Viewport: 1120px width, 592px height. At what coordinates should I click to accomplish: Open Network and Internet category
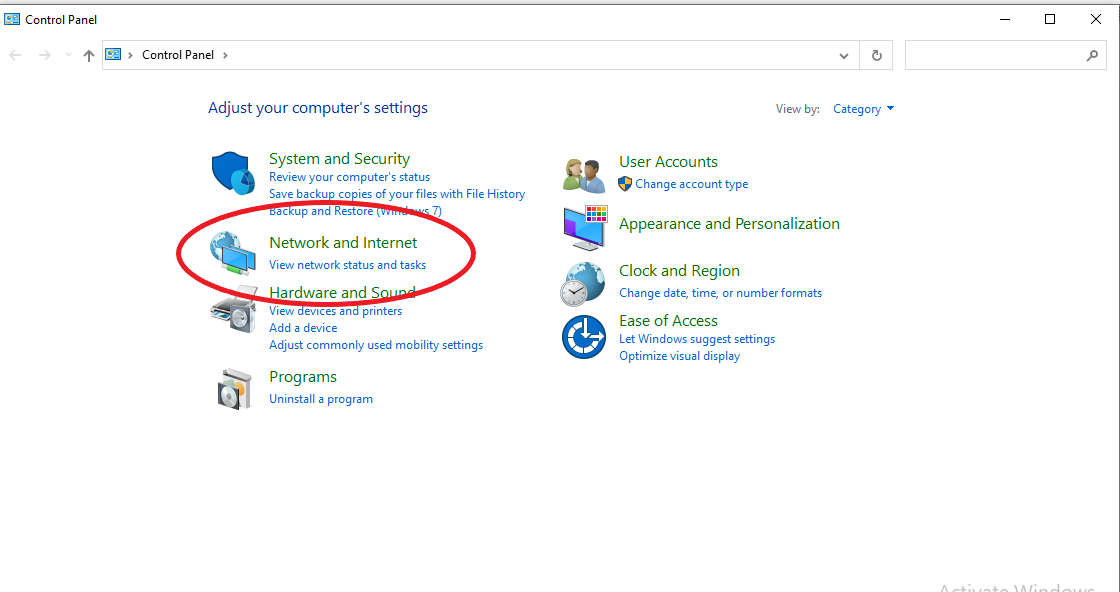343,243
